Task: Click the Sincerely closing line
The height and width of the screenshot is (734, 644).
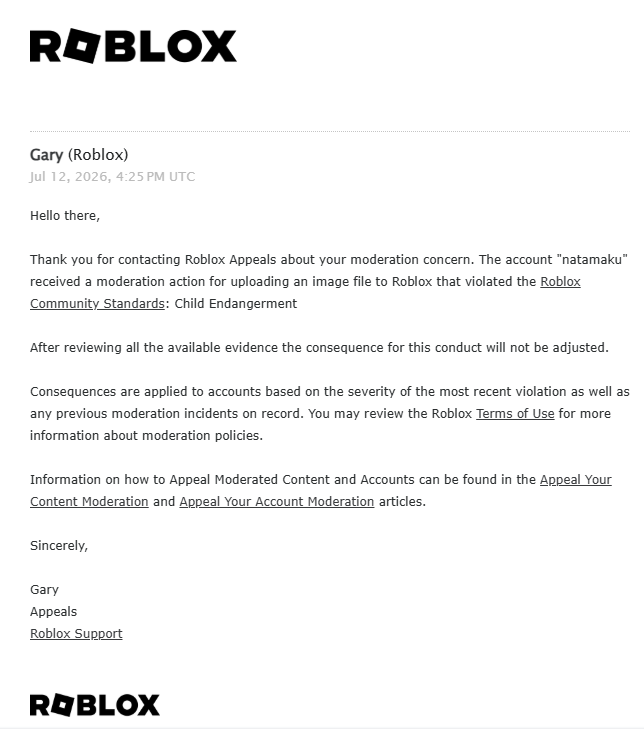Action: (59, 545)
